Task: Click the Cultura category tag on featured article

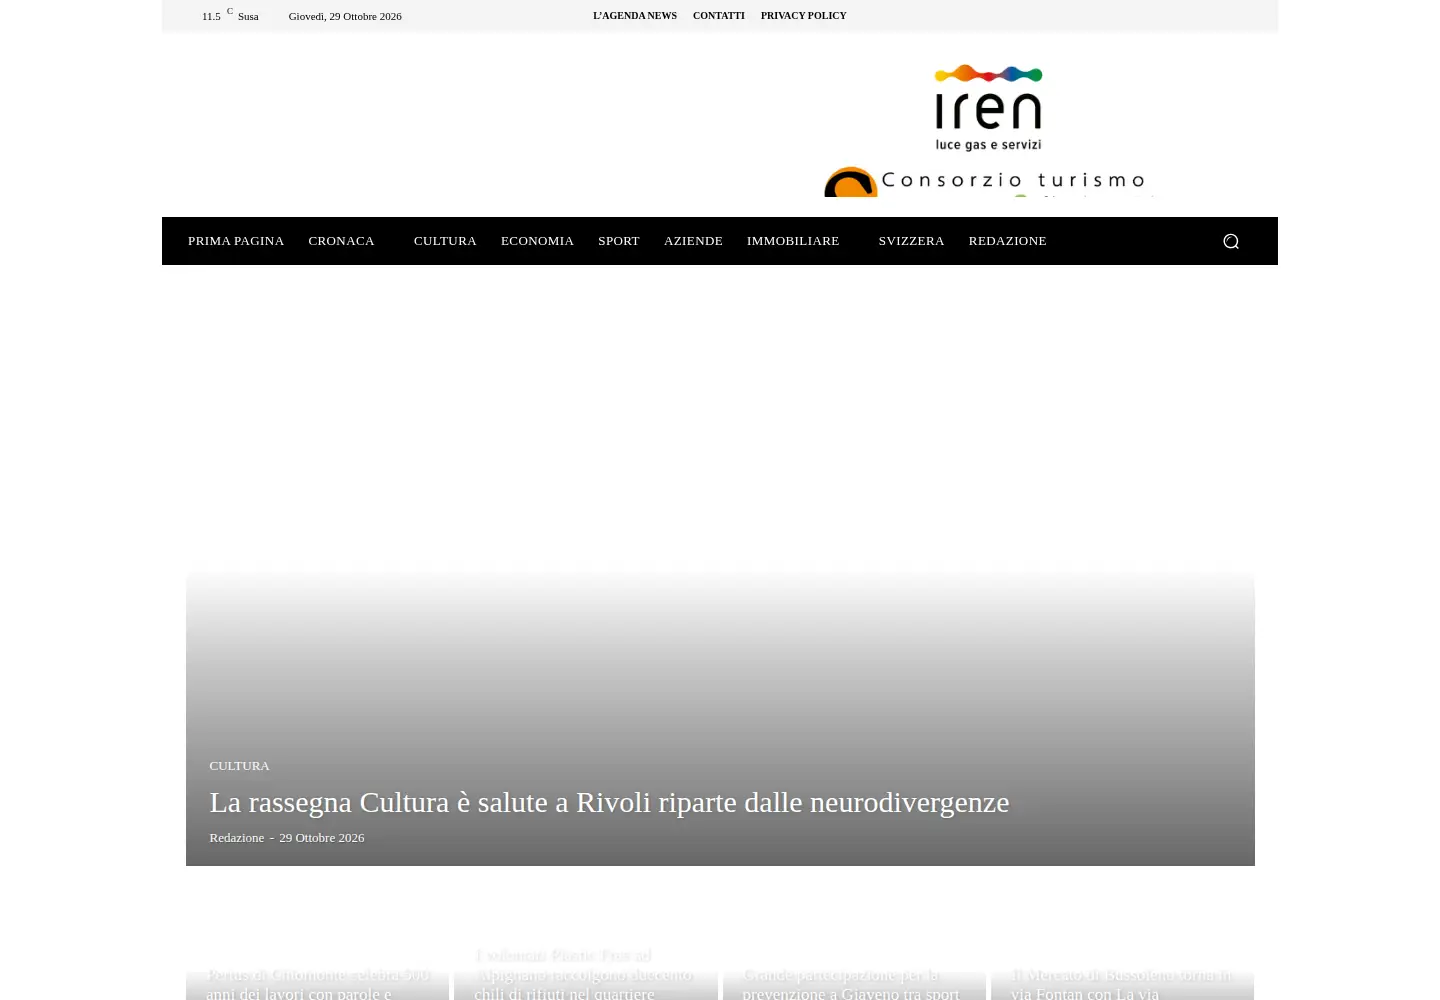Action: point(239,766)
